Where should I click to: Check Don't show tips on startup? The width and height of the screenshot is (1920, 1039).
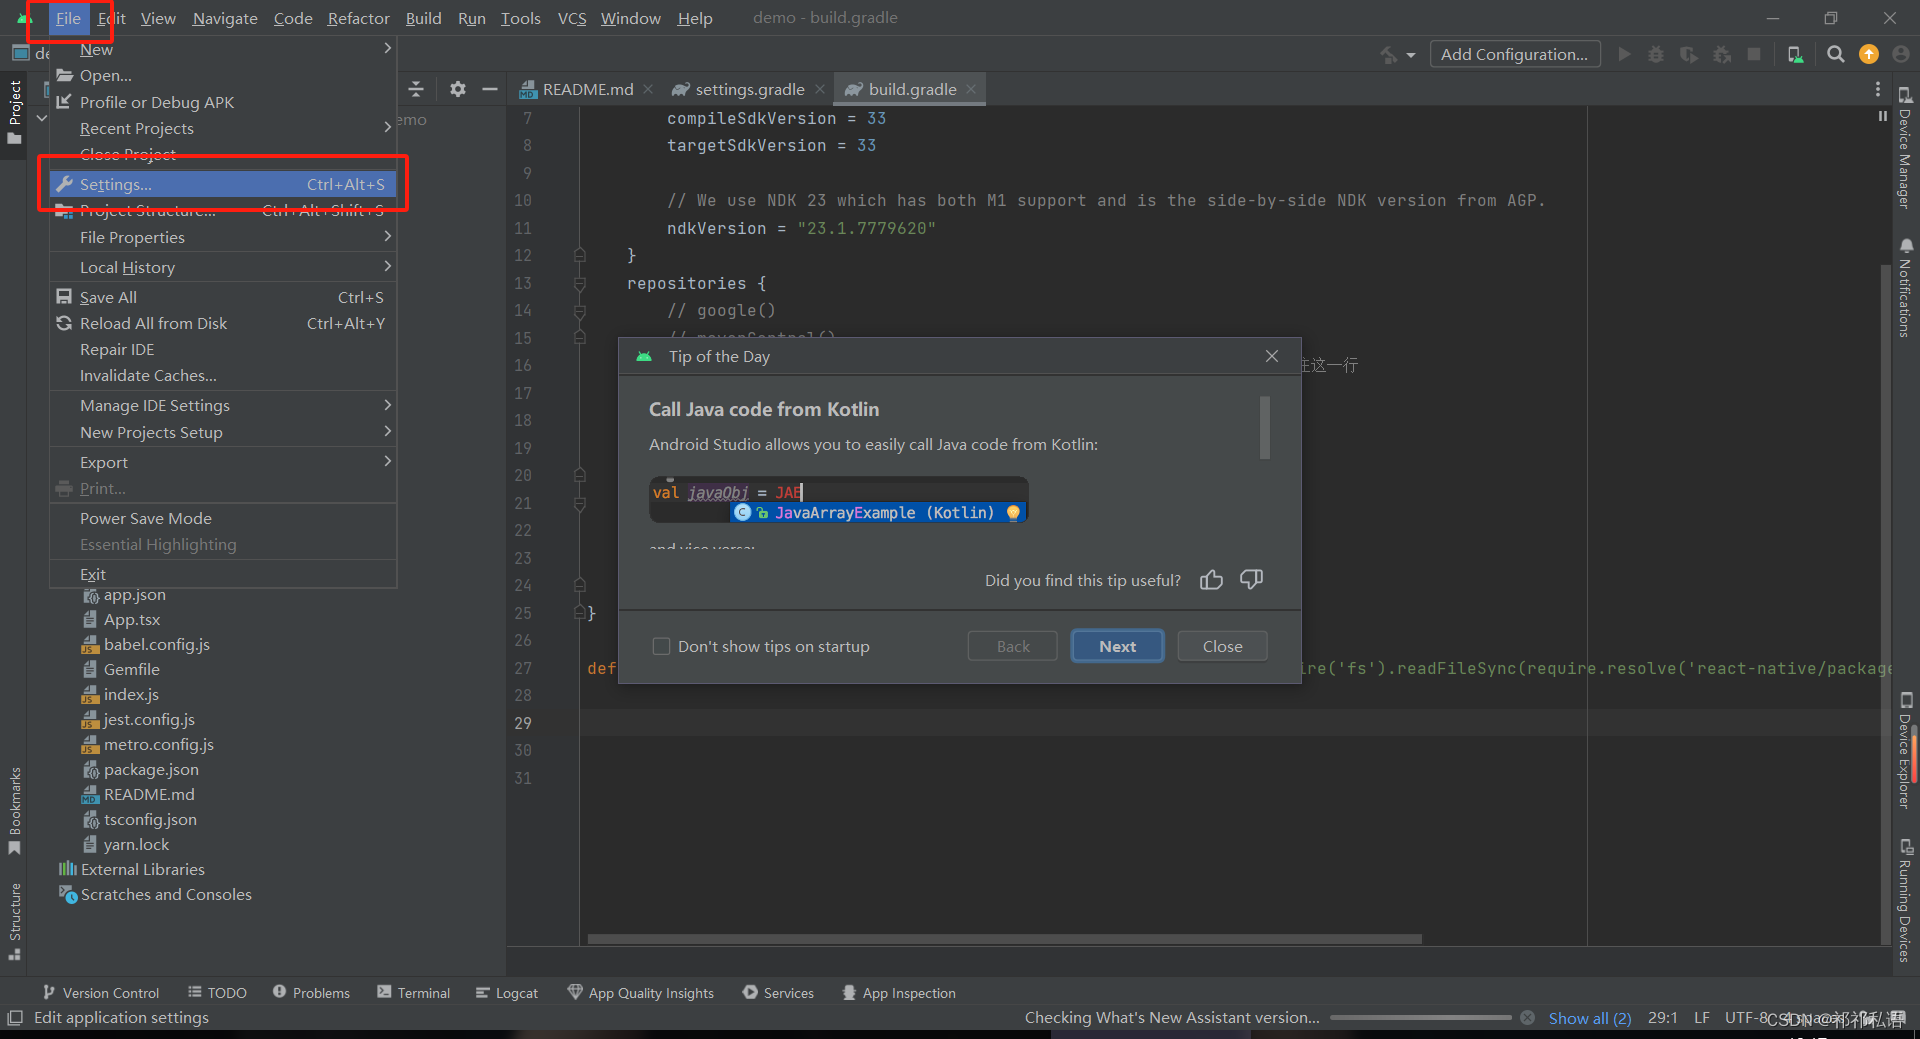coord(661,646)
